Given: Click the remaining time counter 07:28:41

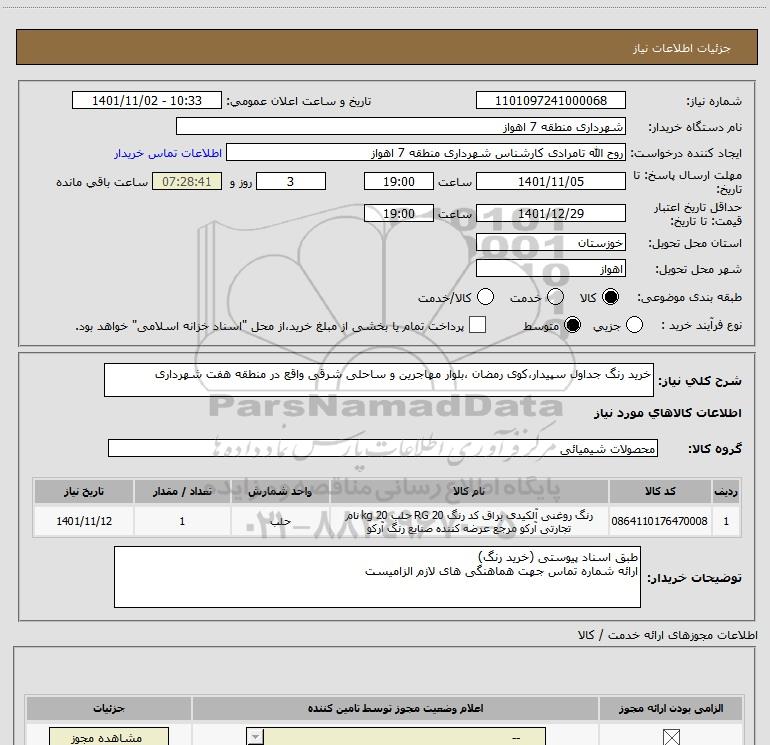Looking at the screenshot, I should click(x=187, y=182).
